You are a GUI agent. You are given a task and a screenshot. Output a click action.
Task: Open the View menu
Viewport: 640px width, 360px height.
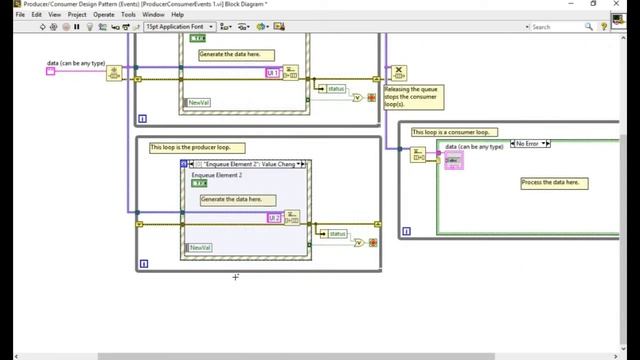point(54,15)
